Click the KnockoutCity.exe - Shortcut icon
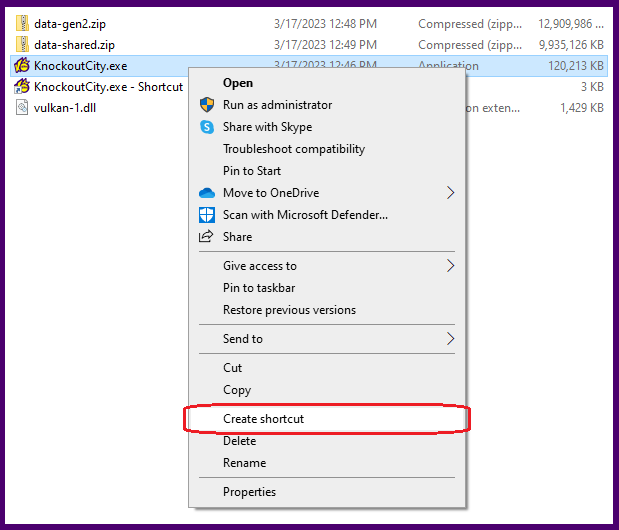 [21, 86]
